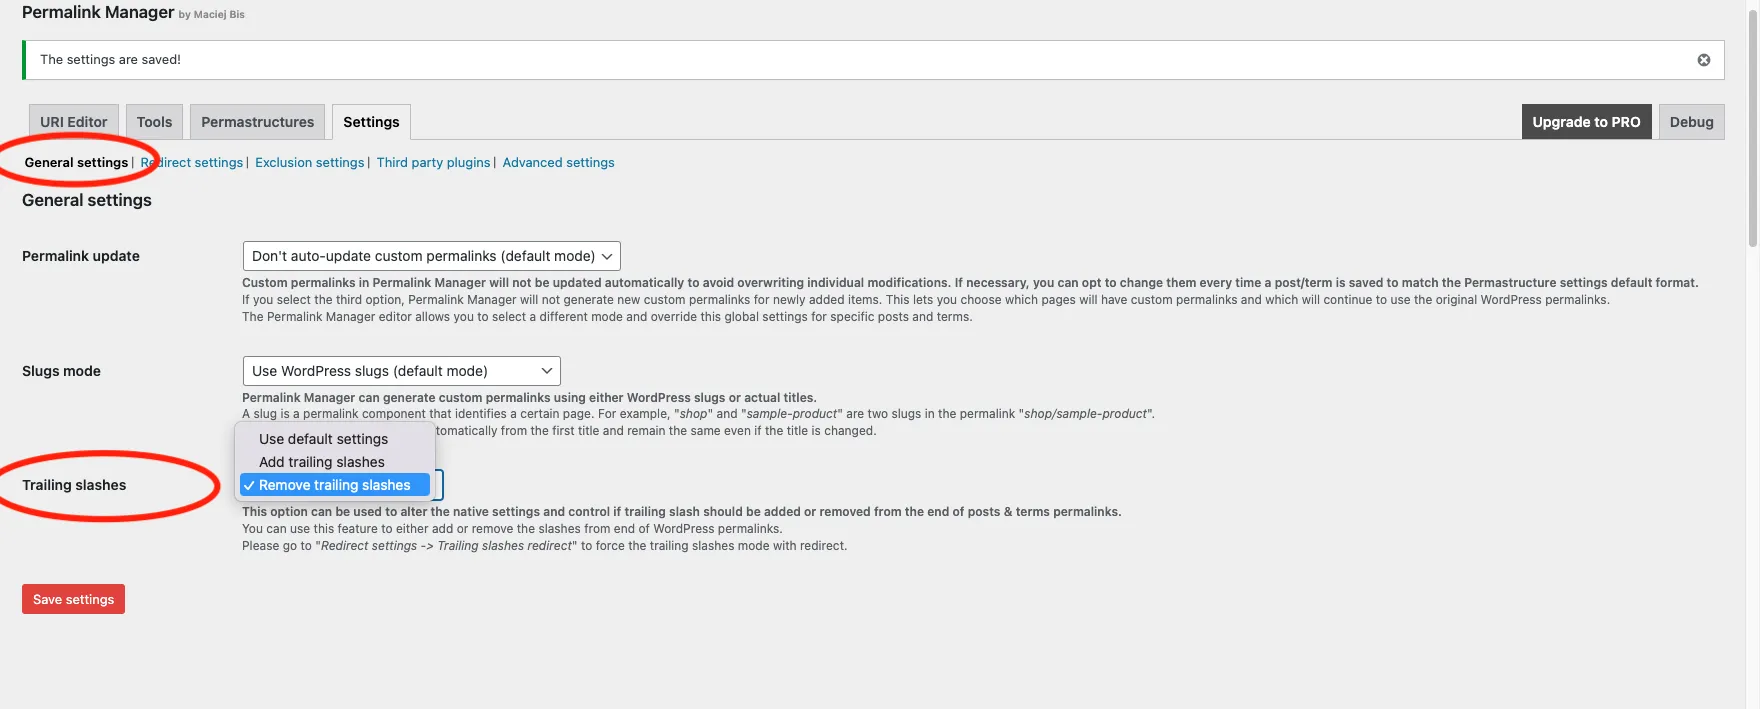Screen dimensions: 1760x709
Task: Pick 'Add trailing slashes' from the list
Action: coord(321,462)
